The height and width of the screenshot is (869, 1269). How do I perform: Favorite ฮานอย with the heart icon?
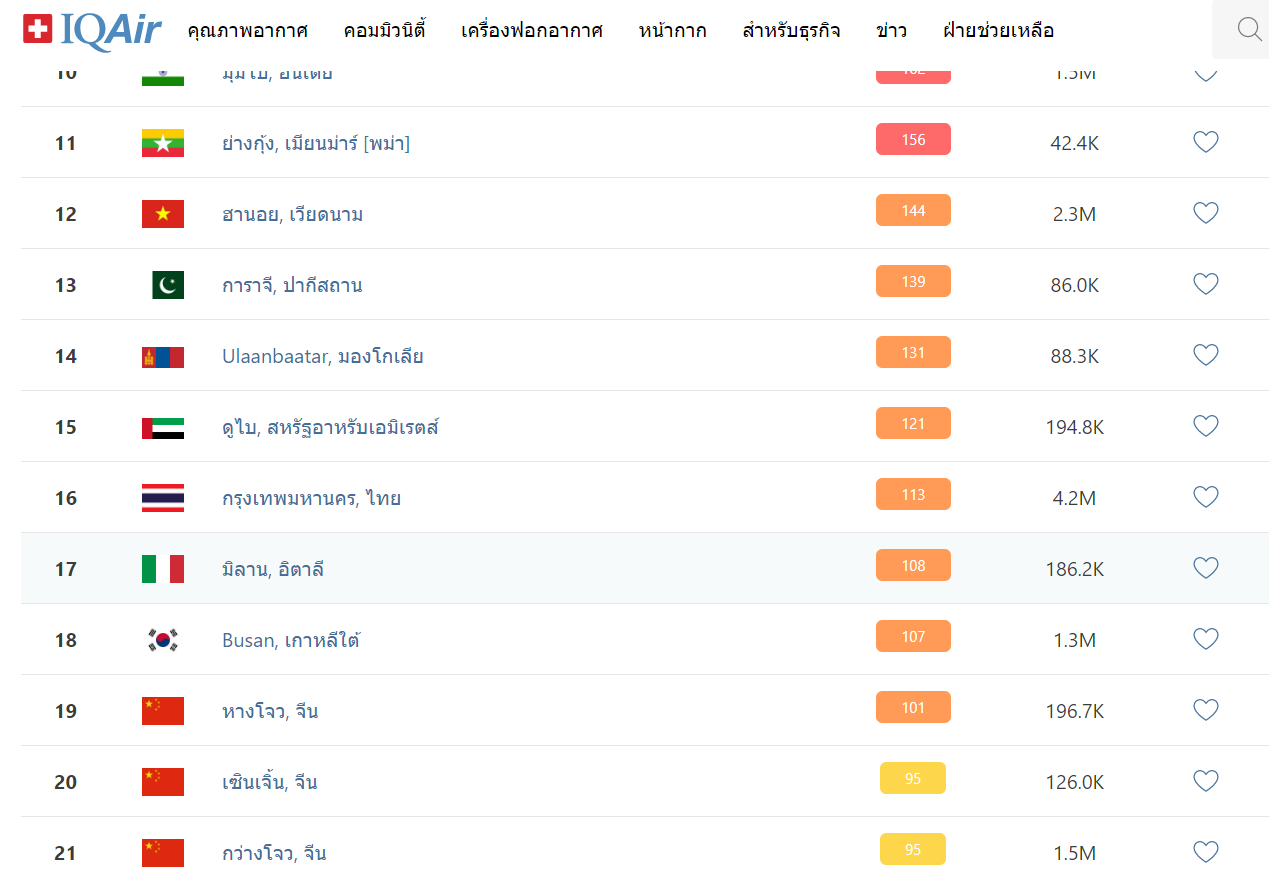tap(1206, 213)
